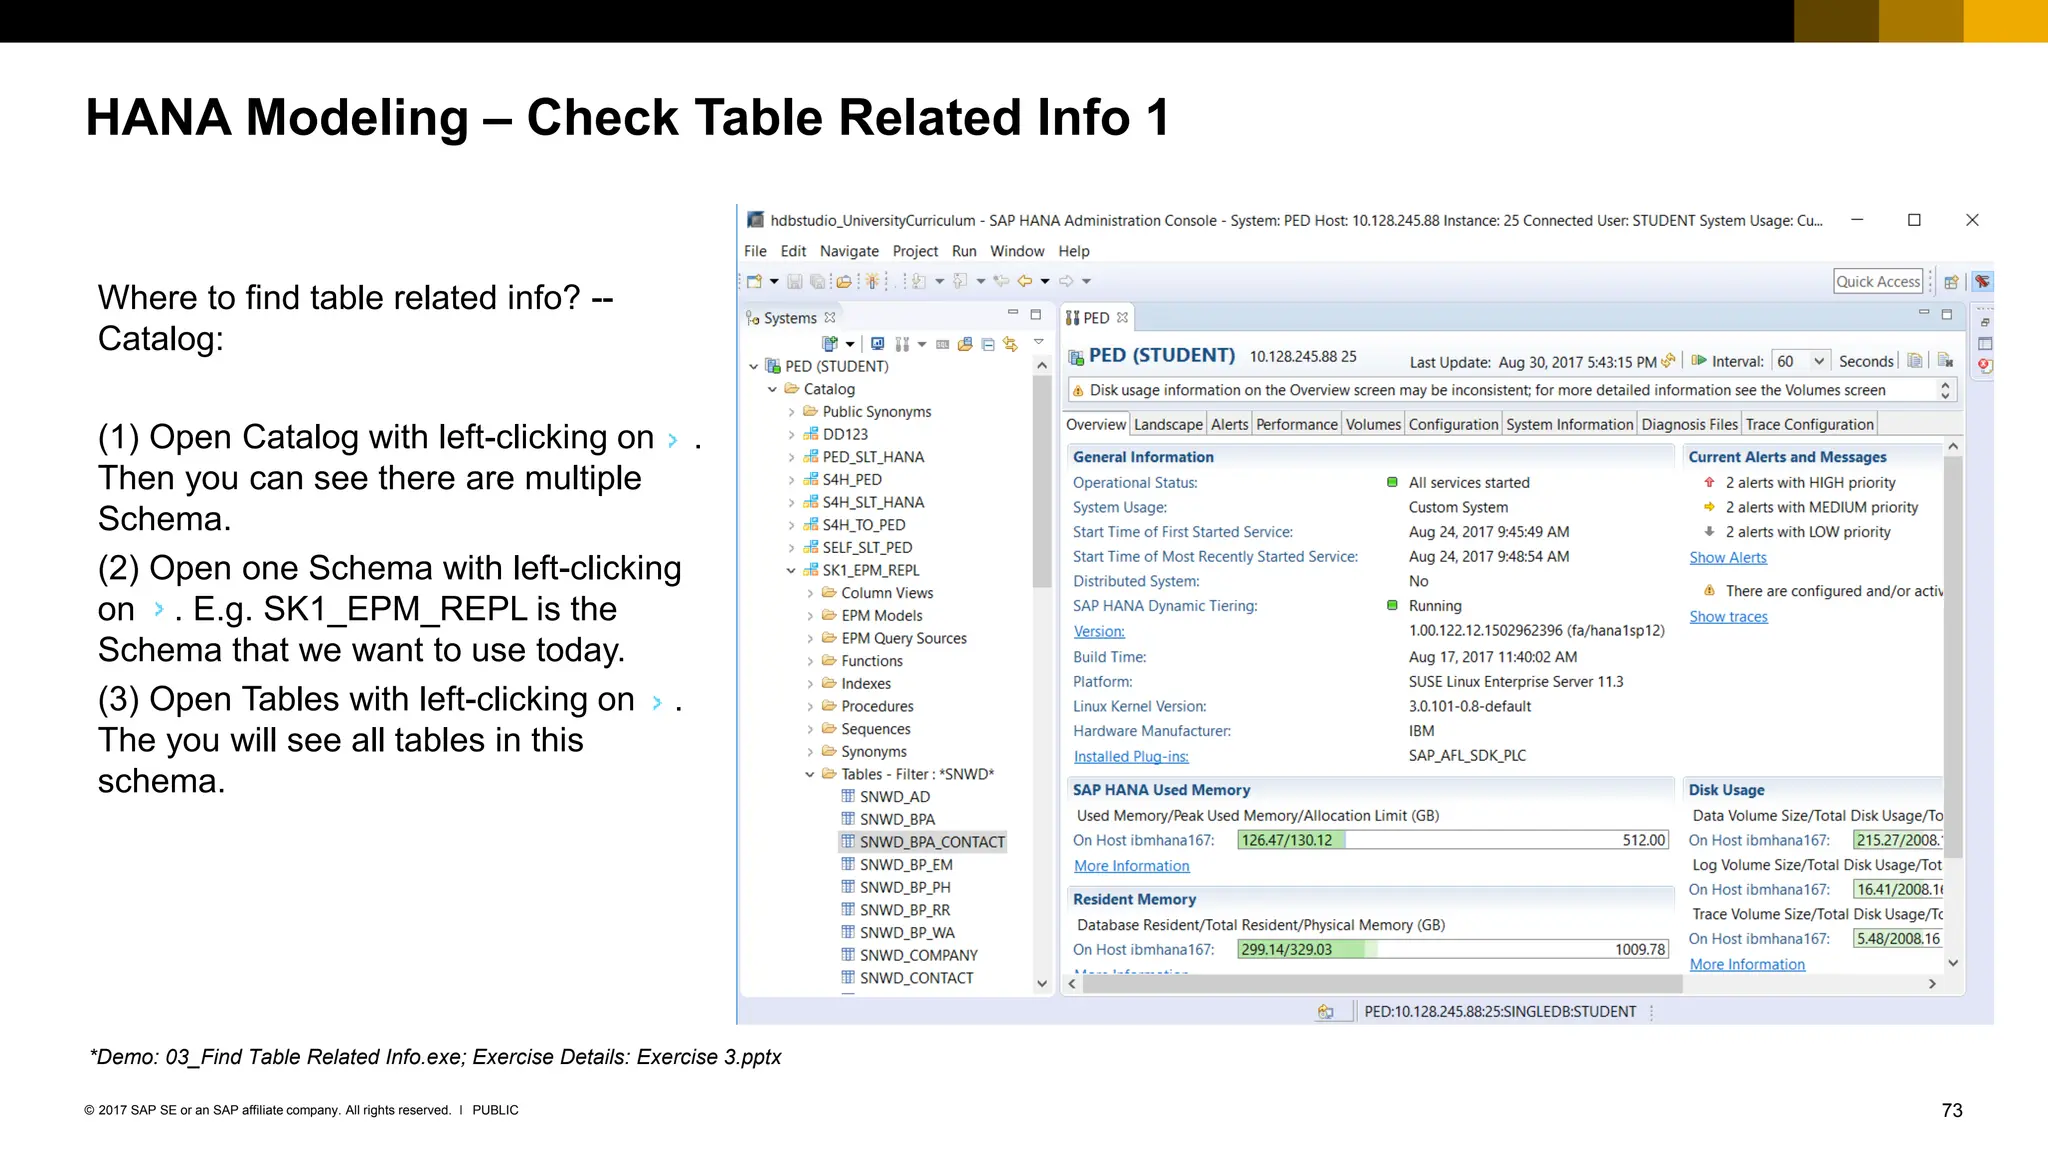Open the File menu
This screenshot has width=2048, height=1152.
pos(755,251)
